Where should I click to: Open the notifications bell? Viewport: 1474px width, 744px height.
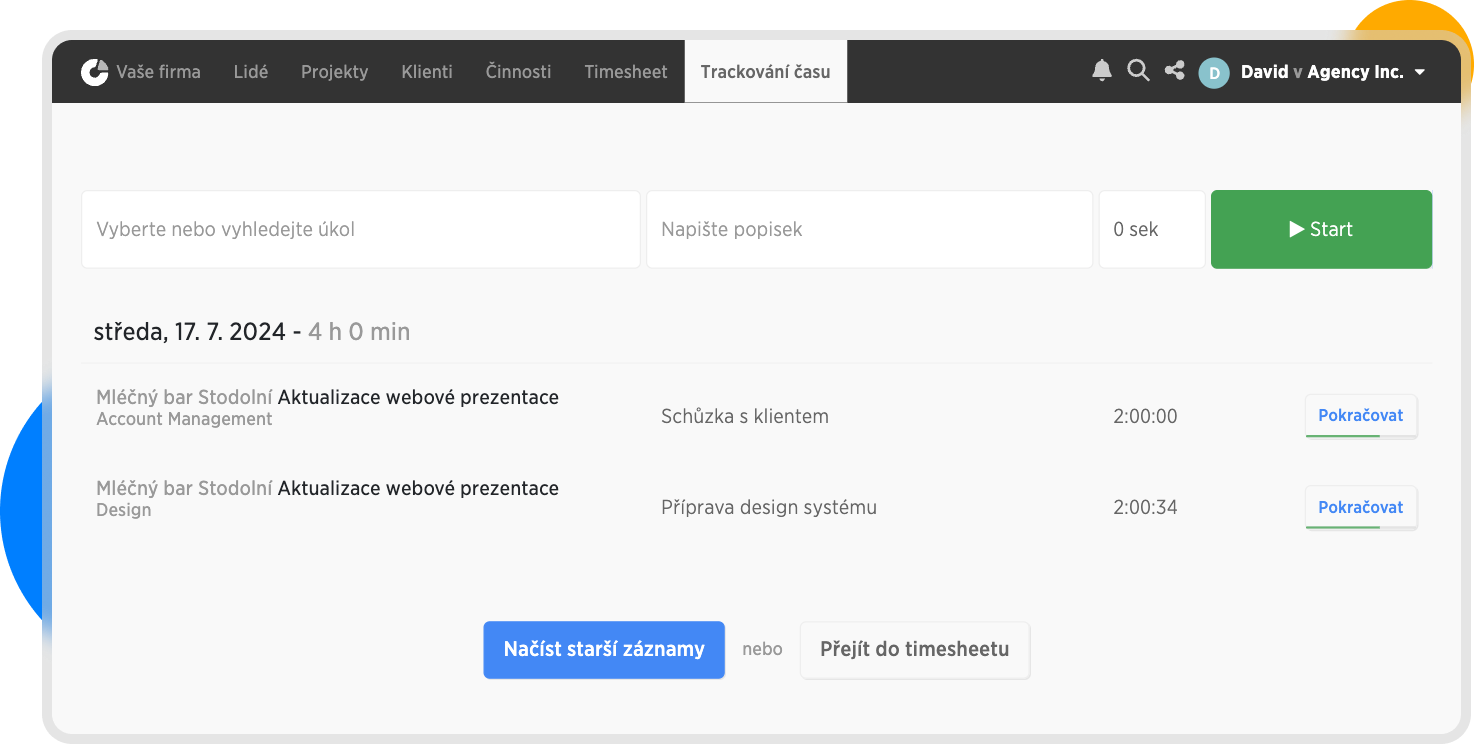(x=1102, y=71)
